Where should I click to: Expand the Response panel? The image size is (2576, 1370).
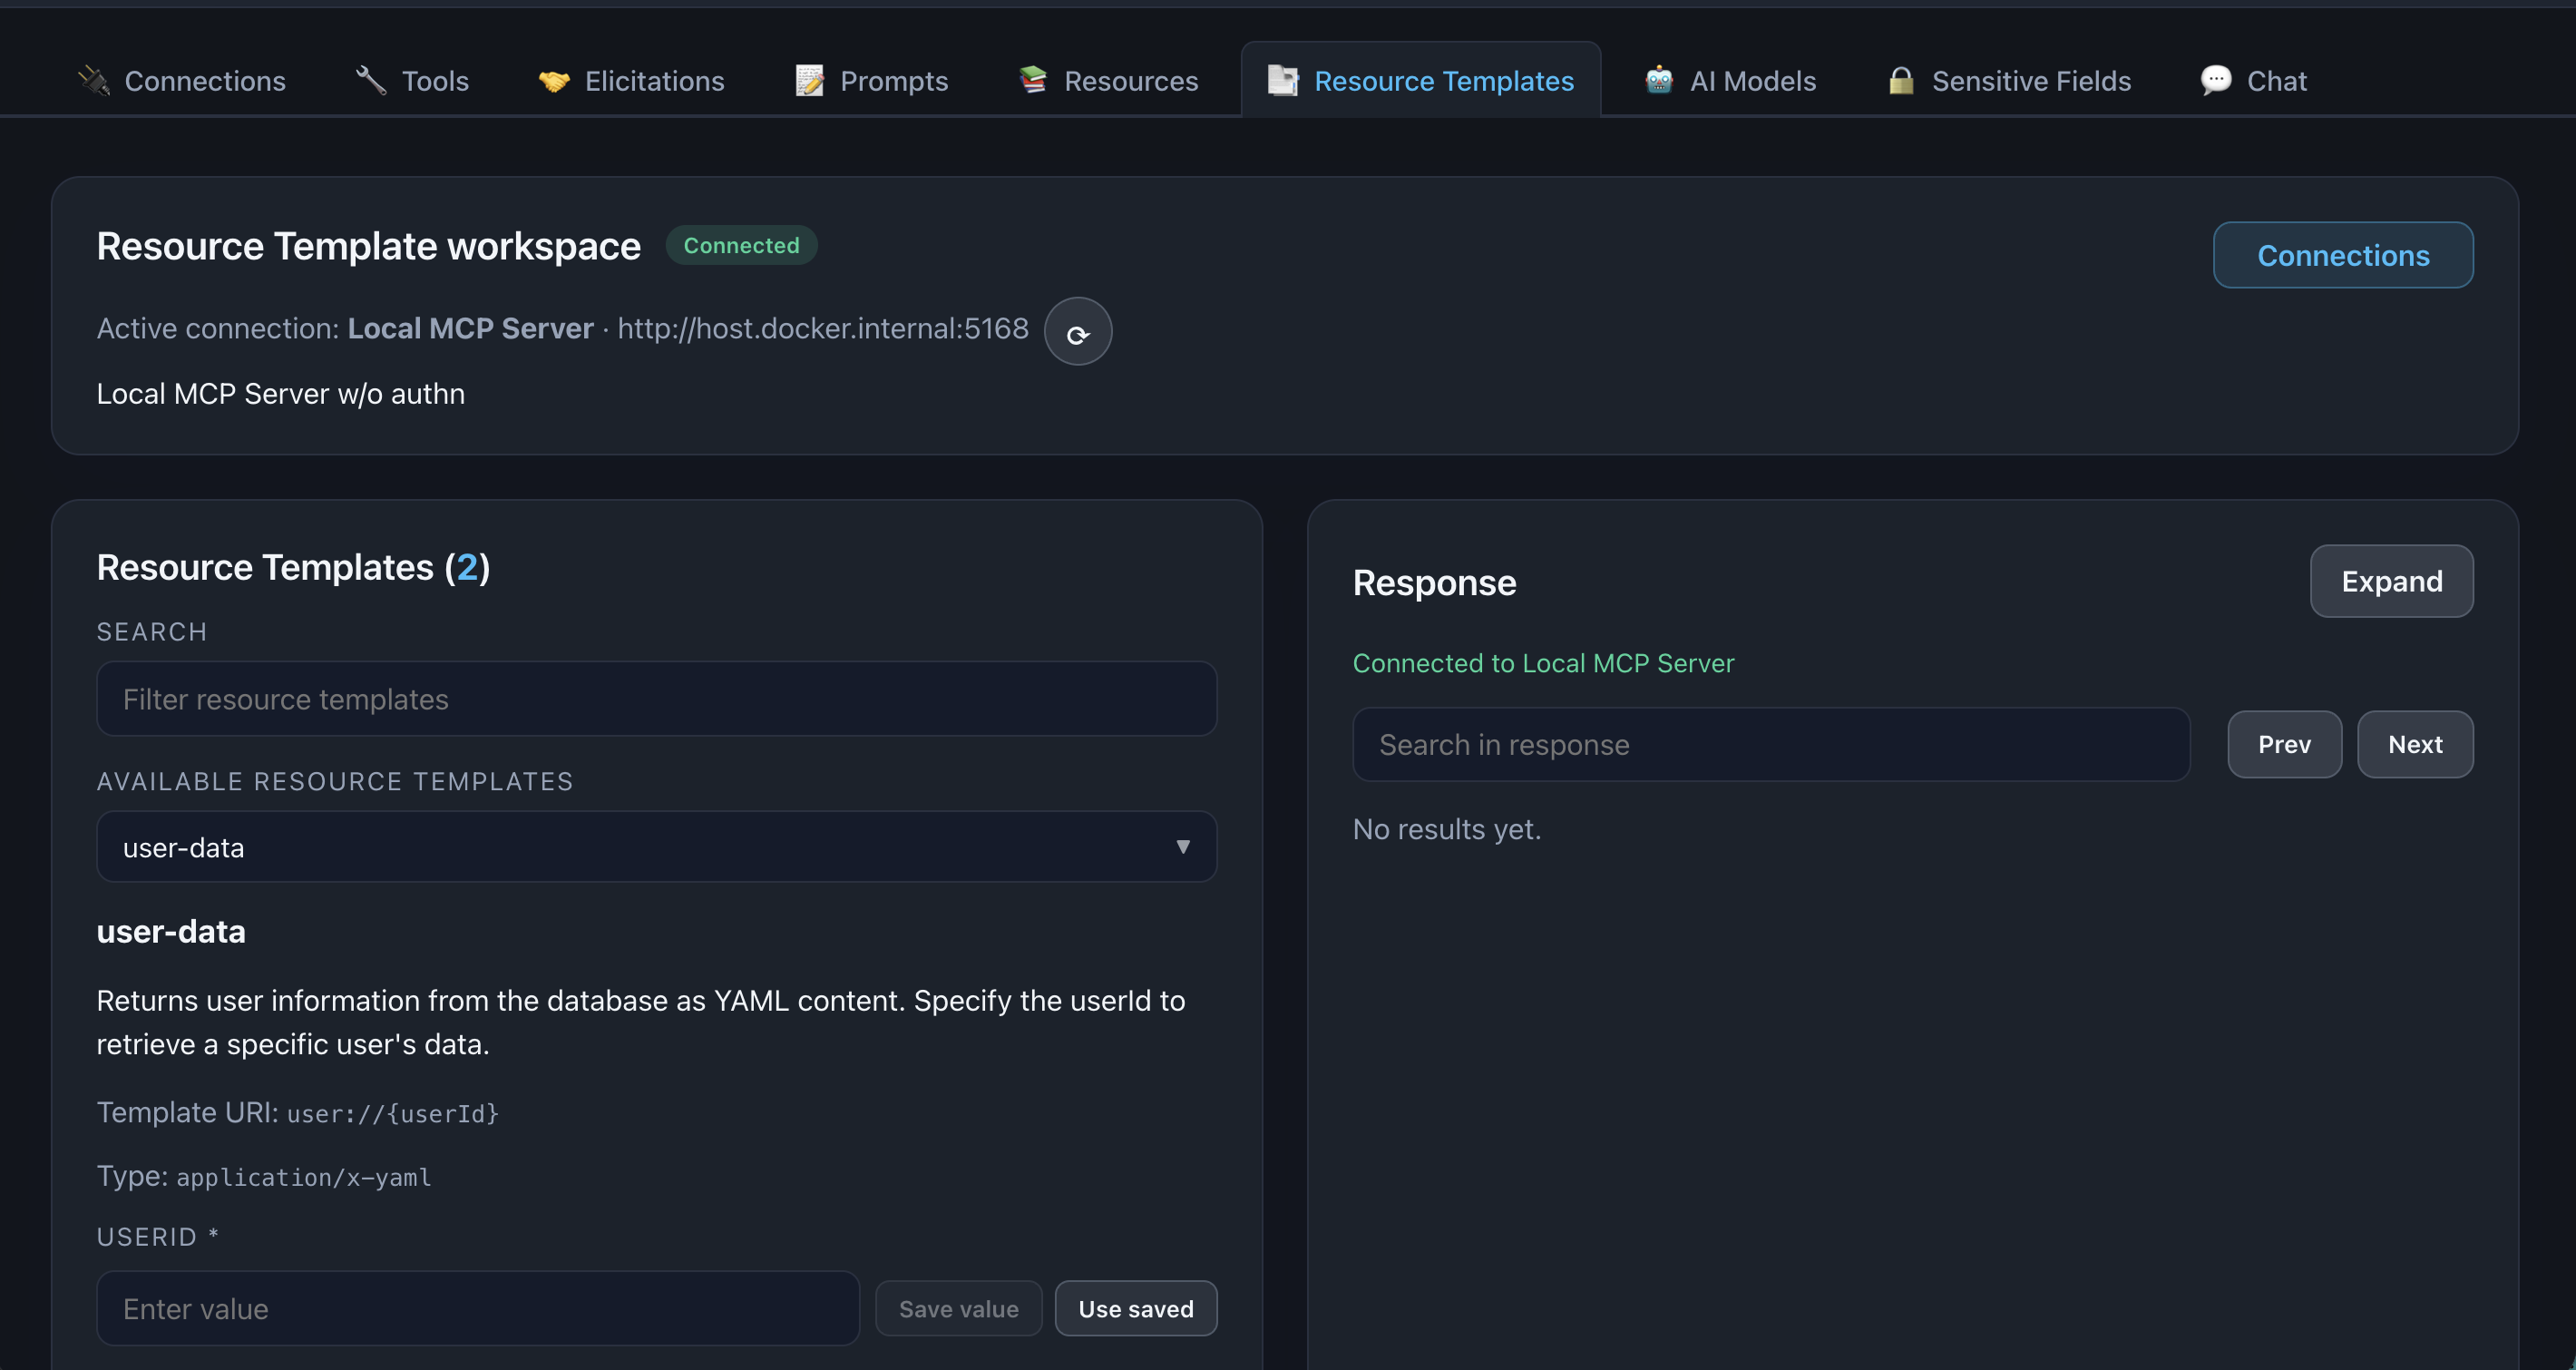[2391, 581]
